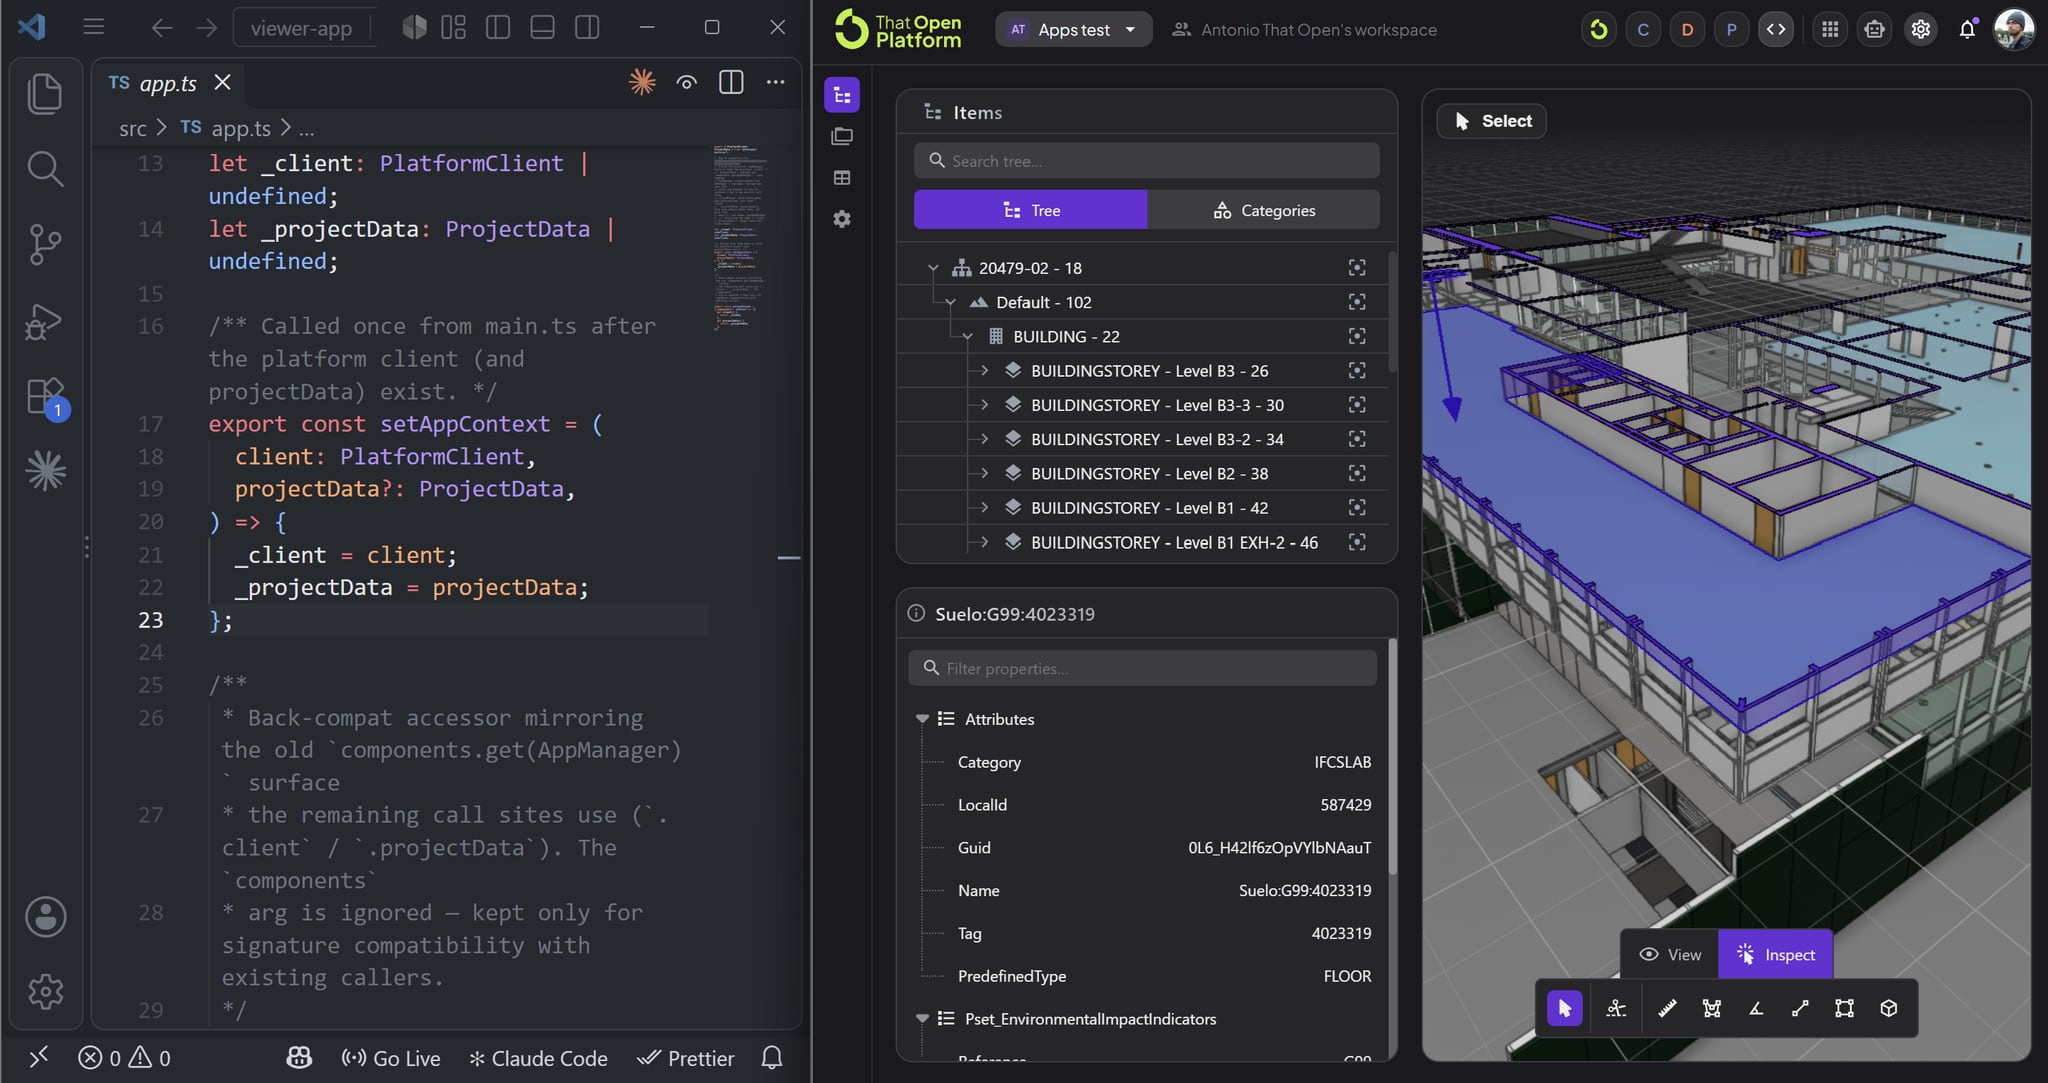This screenshot has height=1083, width=2048.
Task: Expand BUILDINGSTOREY - Level B3-3 - 30
Action: click(984, 405)
